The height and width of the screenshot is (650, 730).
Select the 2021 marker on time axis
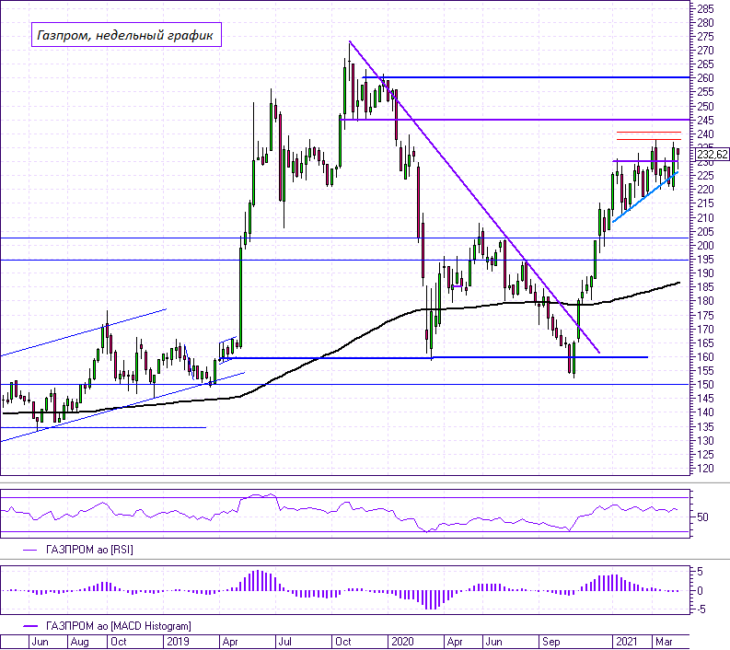tap(627, 642)
